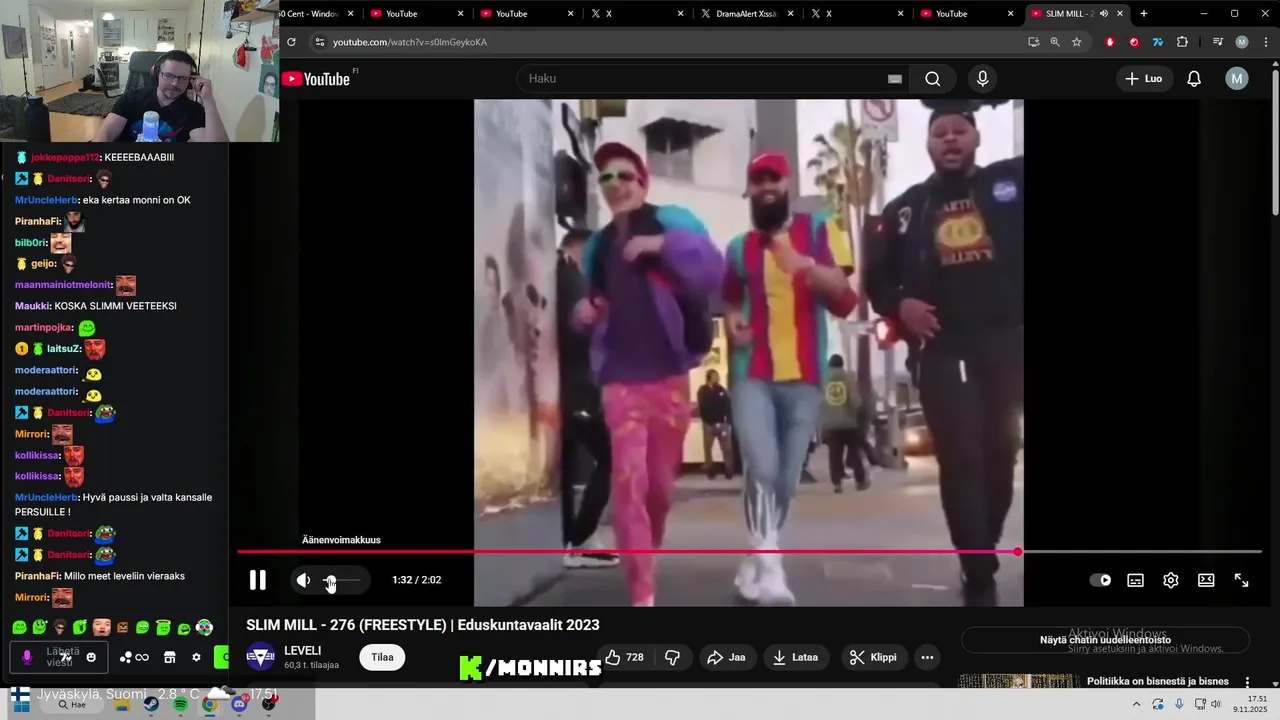This screenshot has height=720, width=1280.
Task: Toggle the autoplay switch in the player
Action: tap(1100, 580)
